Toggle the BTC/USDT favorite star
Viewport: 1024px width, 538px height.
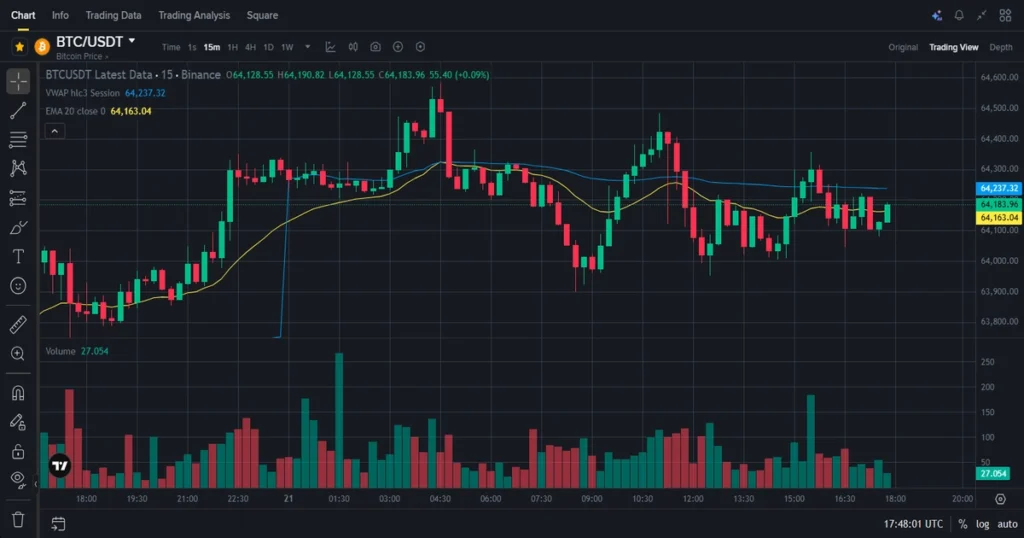(20, 47)
